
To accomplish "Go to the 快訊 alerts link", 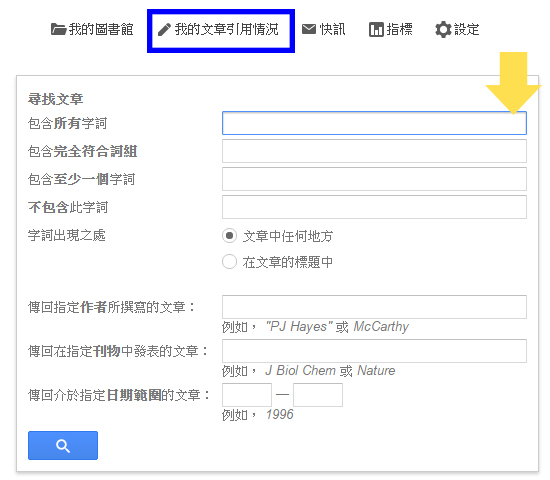I will coord(323,29).
